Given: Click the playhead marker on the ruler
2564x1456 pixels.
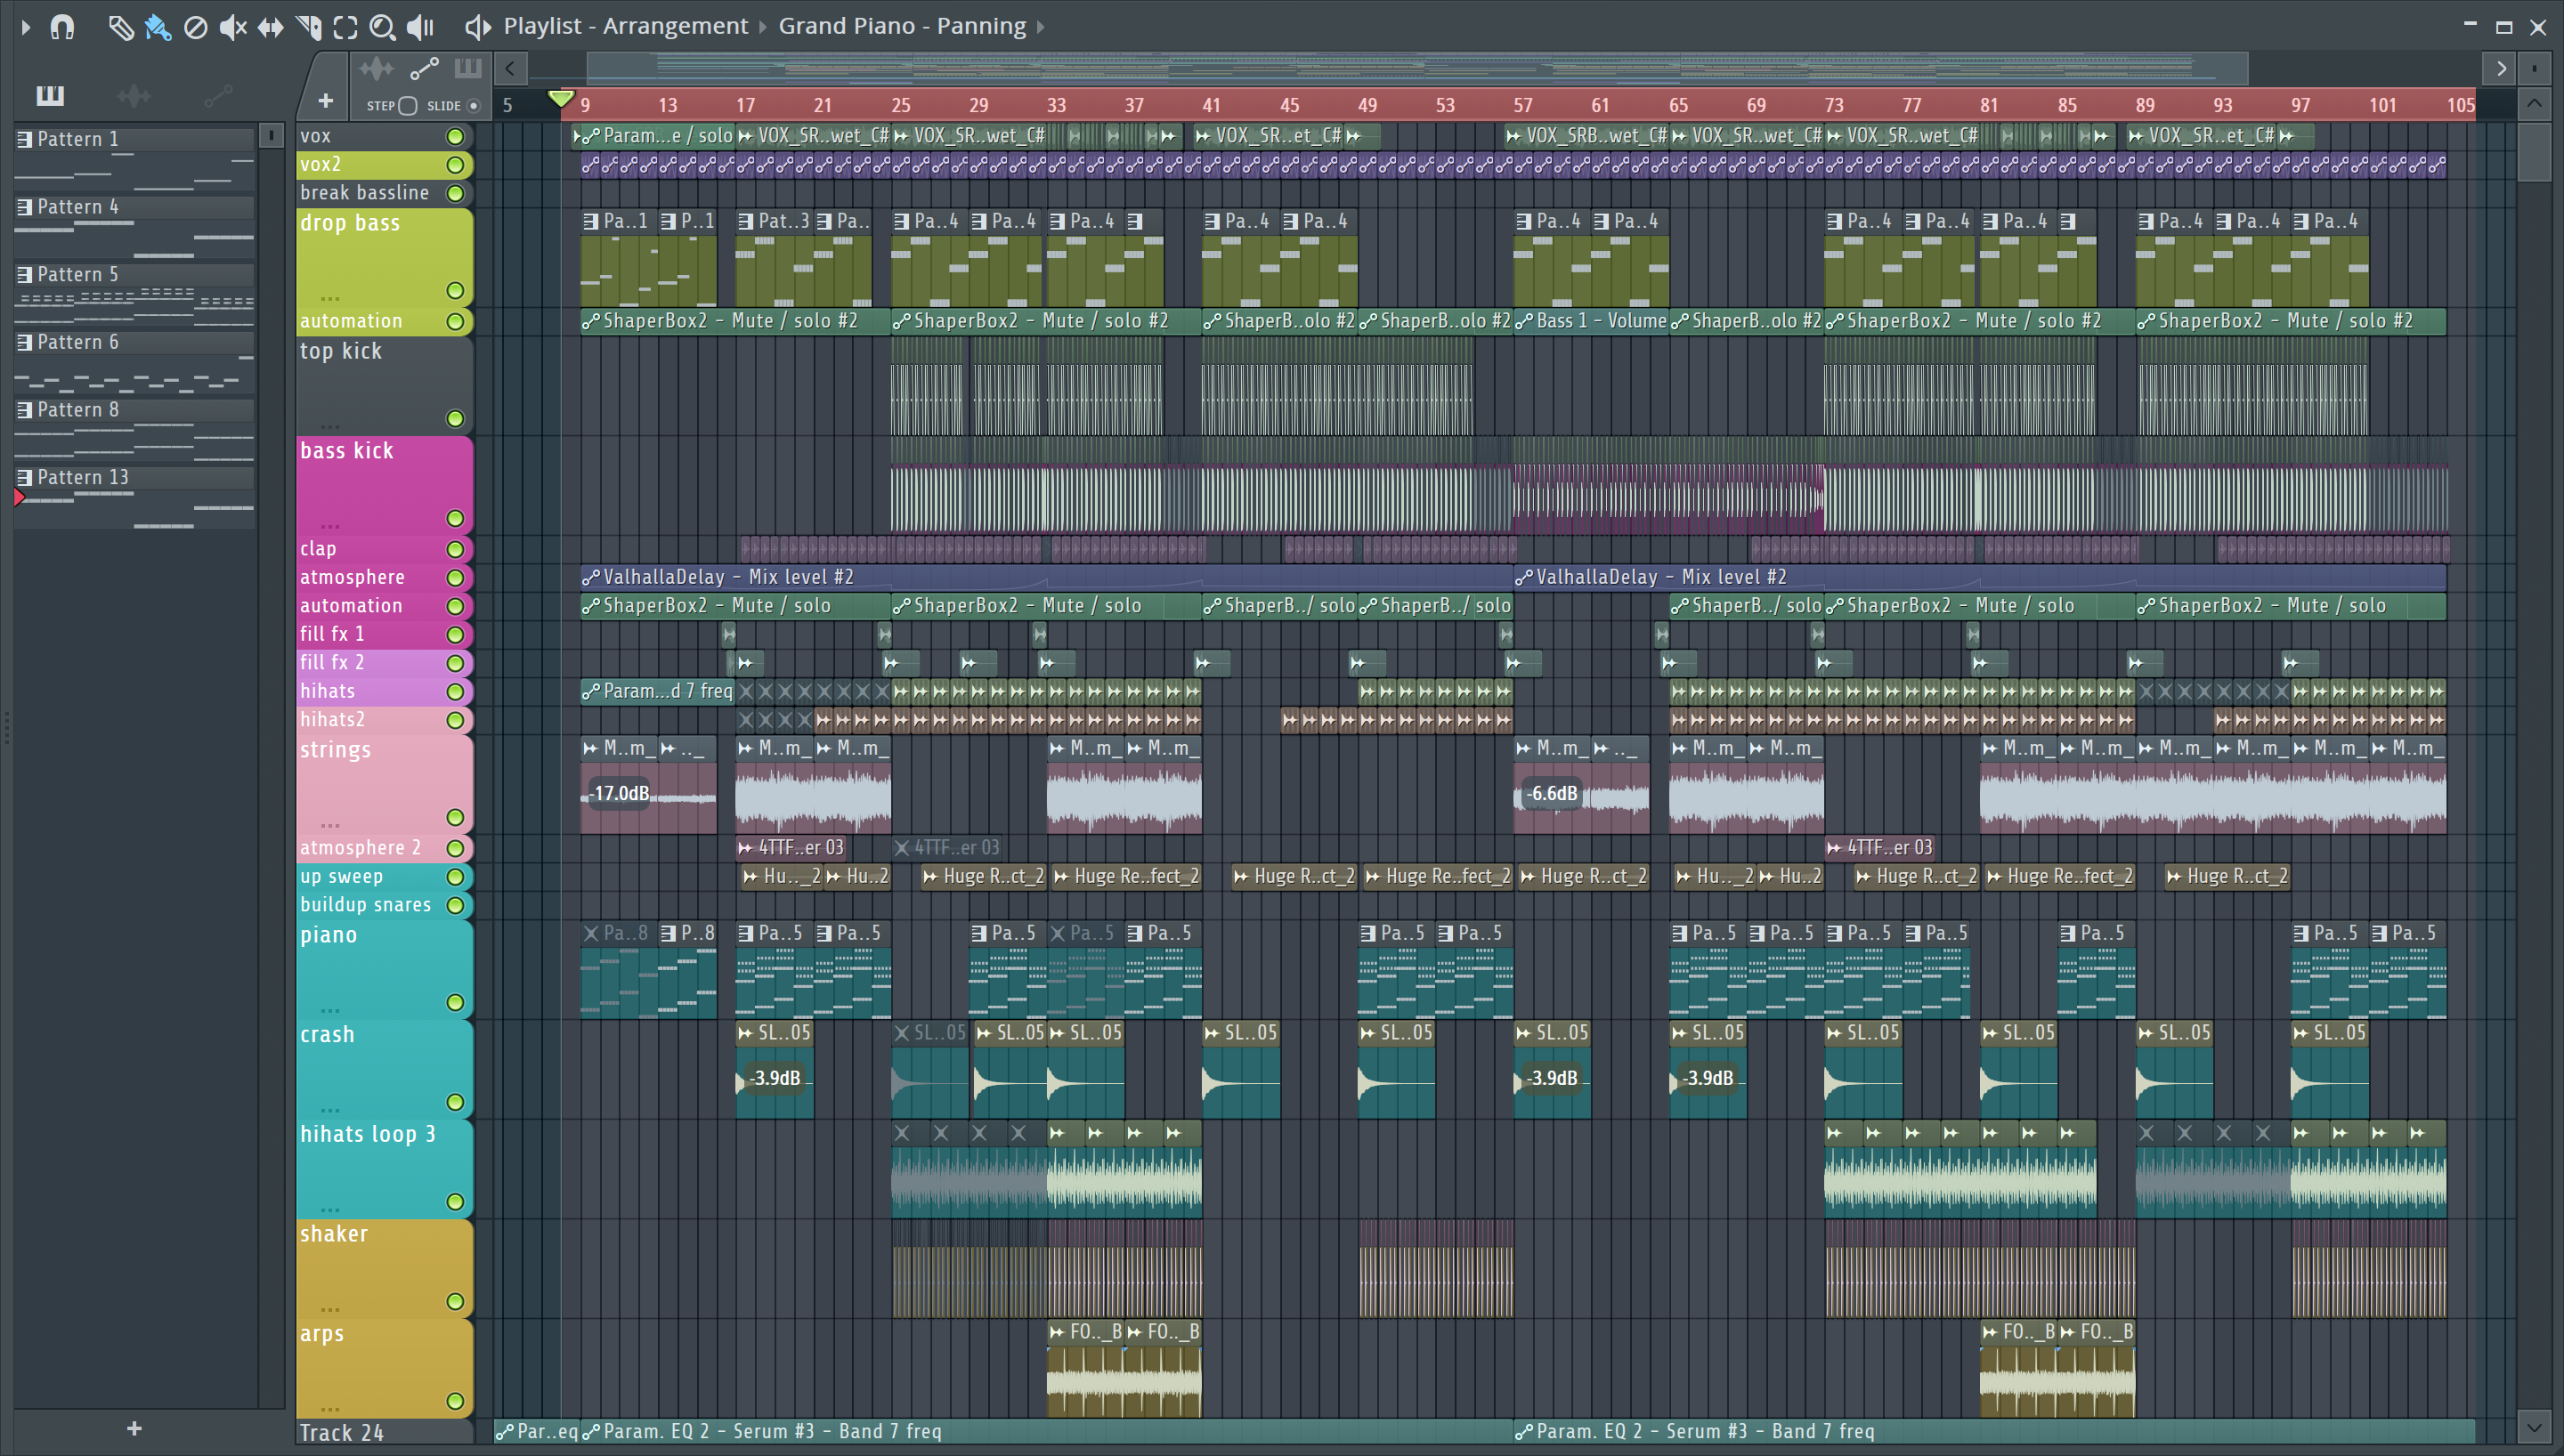Looking at the screenshot, I should (561, 99).
